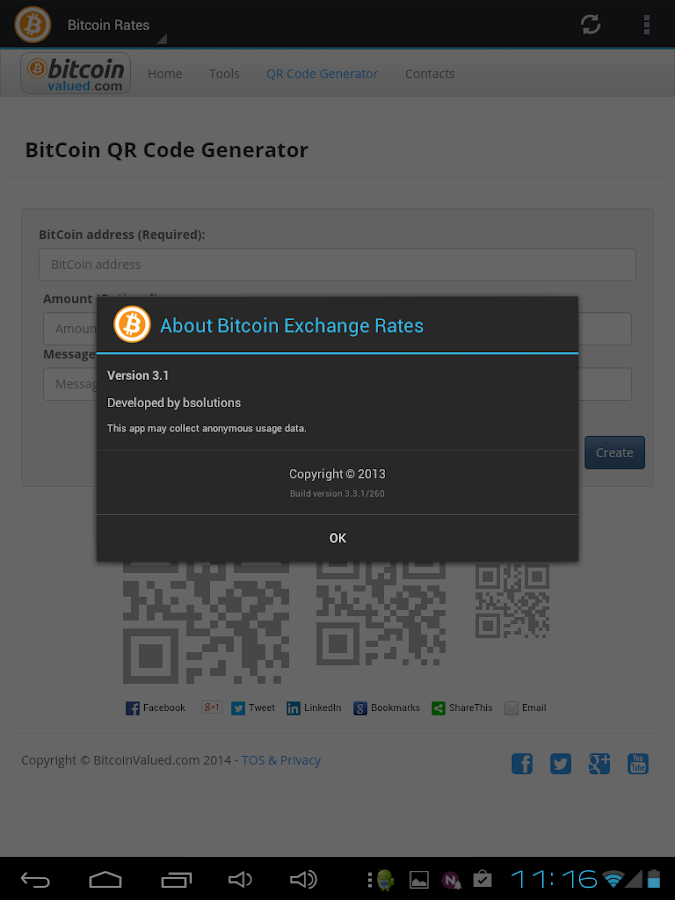Open the Tools menu item
Image resolution: width=675 pixels, height=900 pixels.
click(x=224, y=73)
